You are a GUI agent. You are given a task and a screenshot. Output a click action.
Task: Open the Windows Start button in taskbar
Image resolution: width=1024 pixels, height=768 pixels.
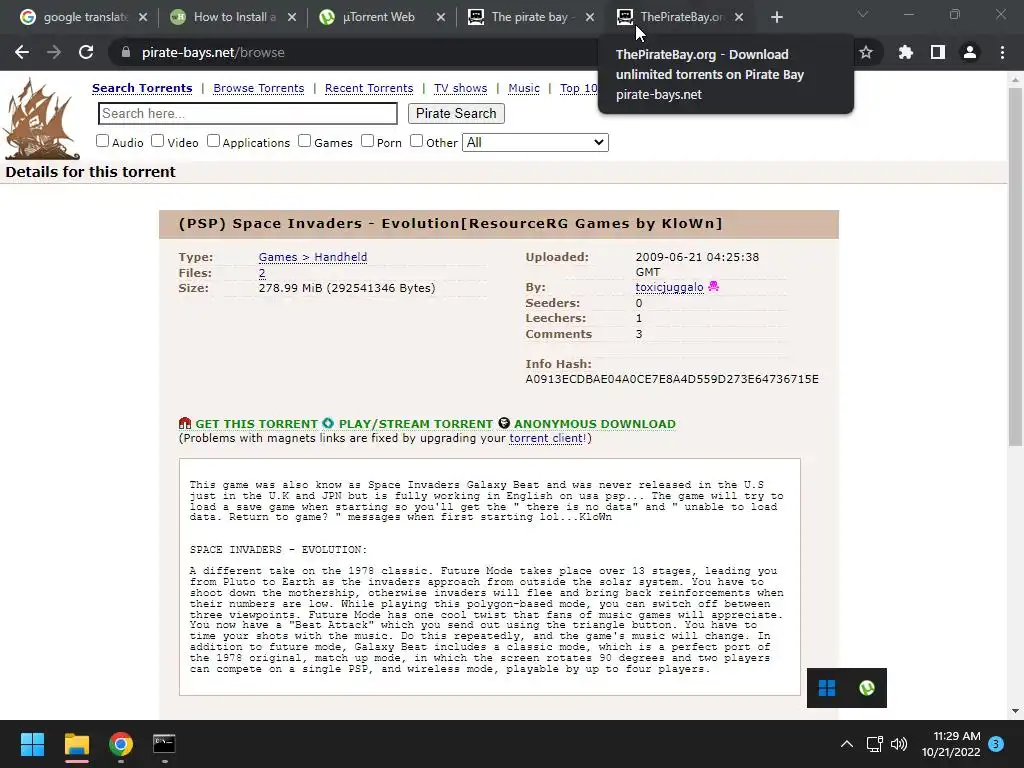pyautogui.click(x=32, y=743)
